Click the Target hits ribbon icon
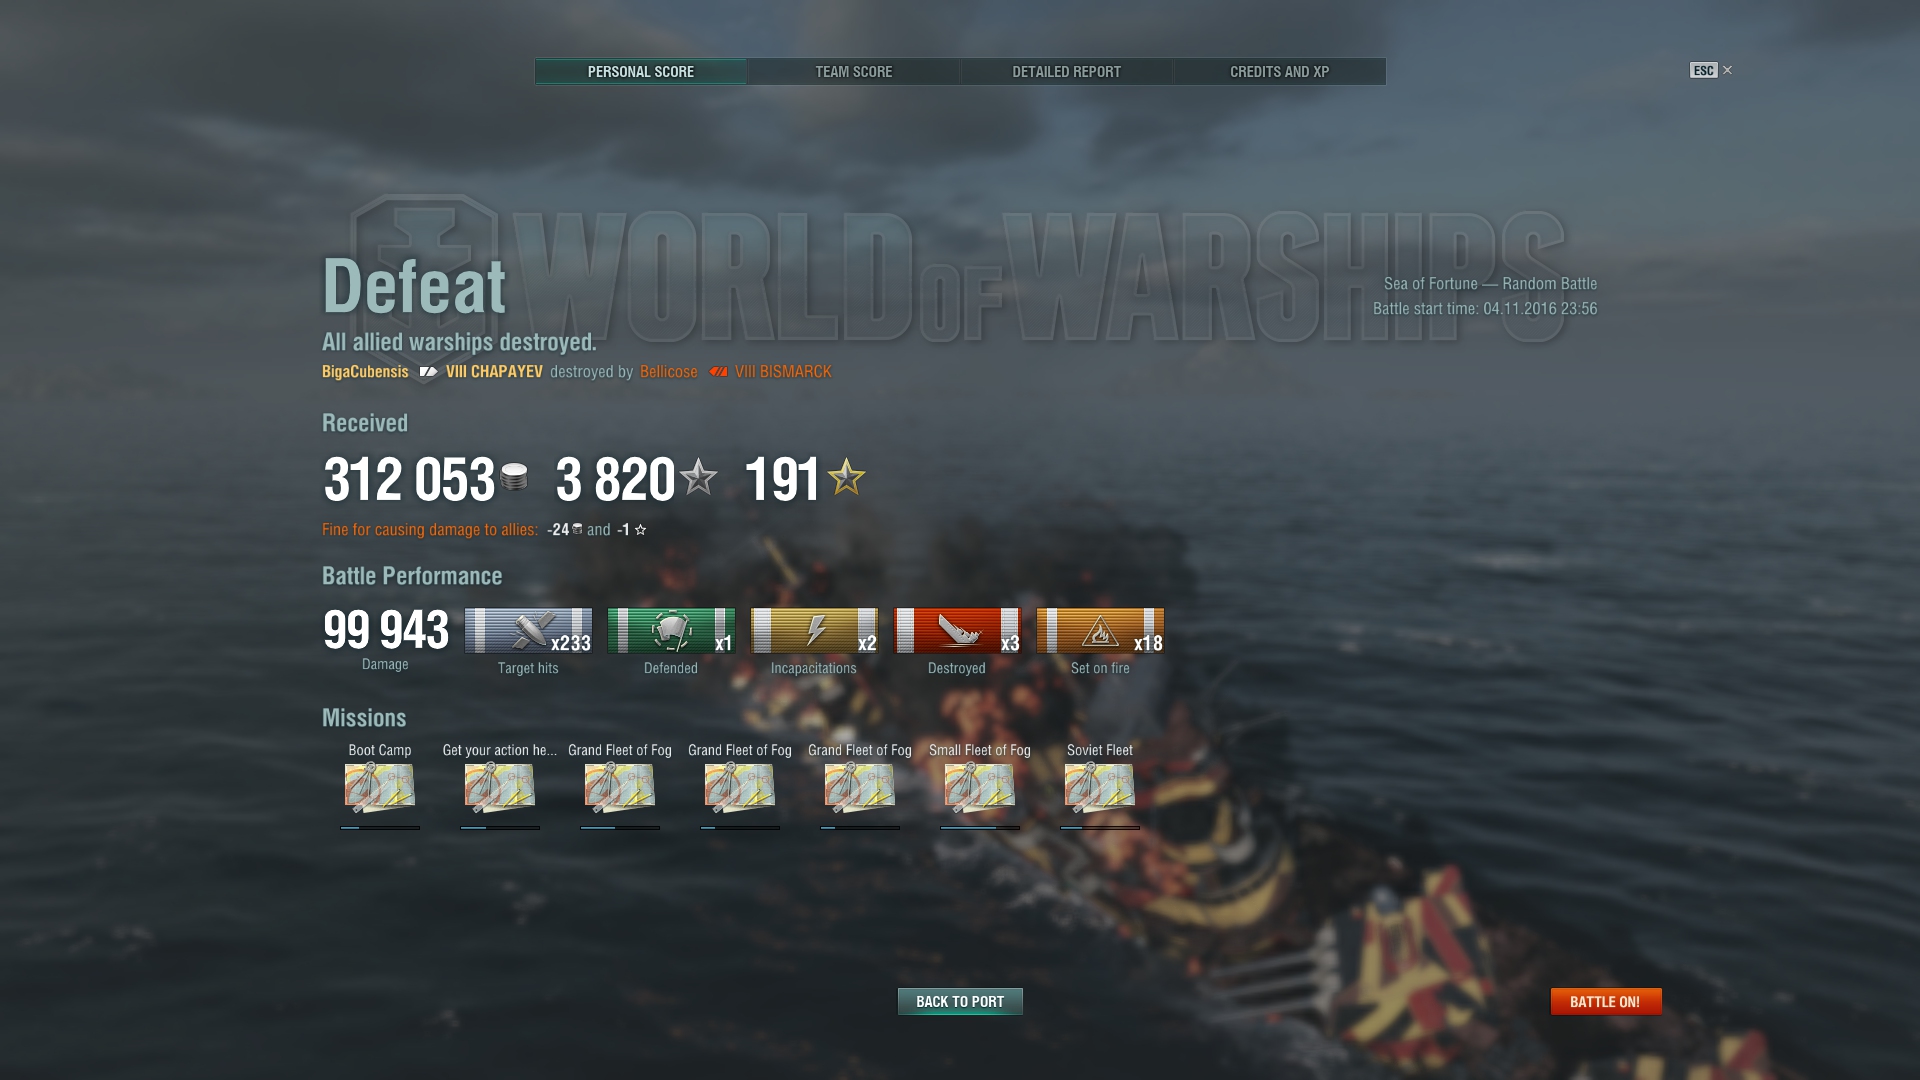 pos(528,631)
